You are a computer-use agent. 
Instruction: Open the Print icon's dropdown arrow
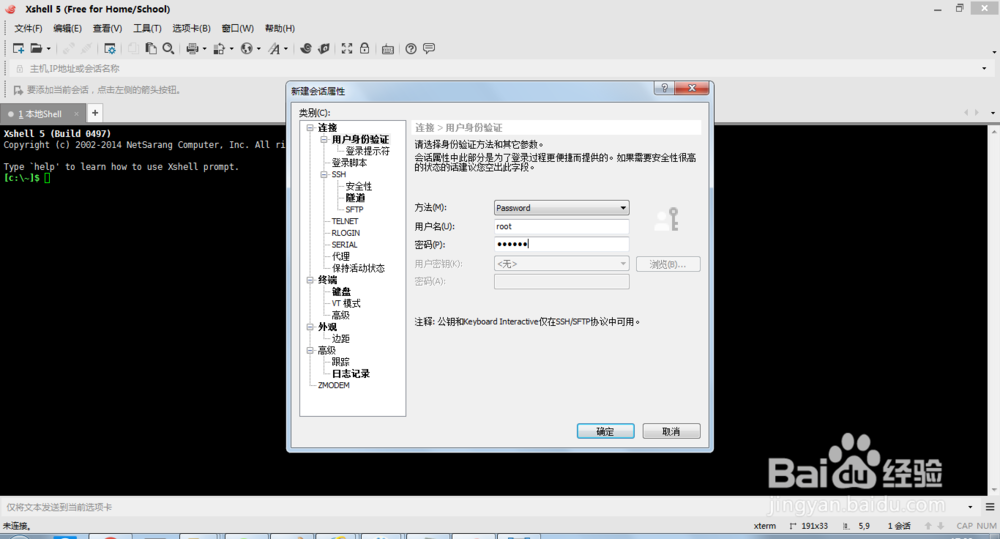[x=204, y=48]
